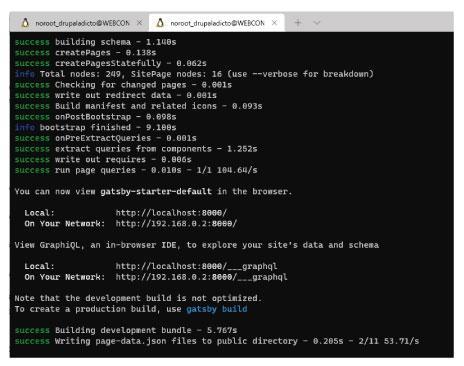Click the 'bootstrap finished - 9.100s' line
This screenshot has height=366, width=464.
tap(95, 127)
